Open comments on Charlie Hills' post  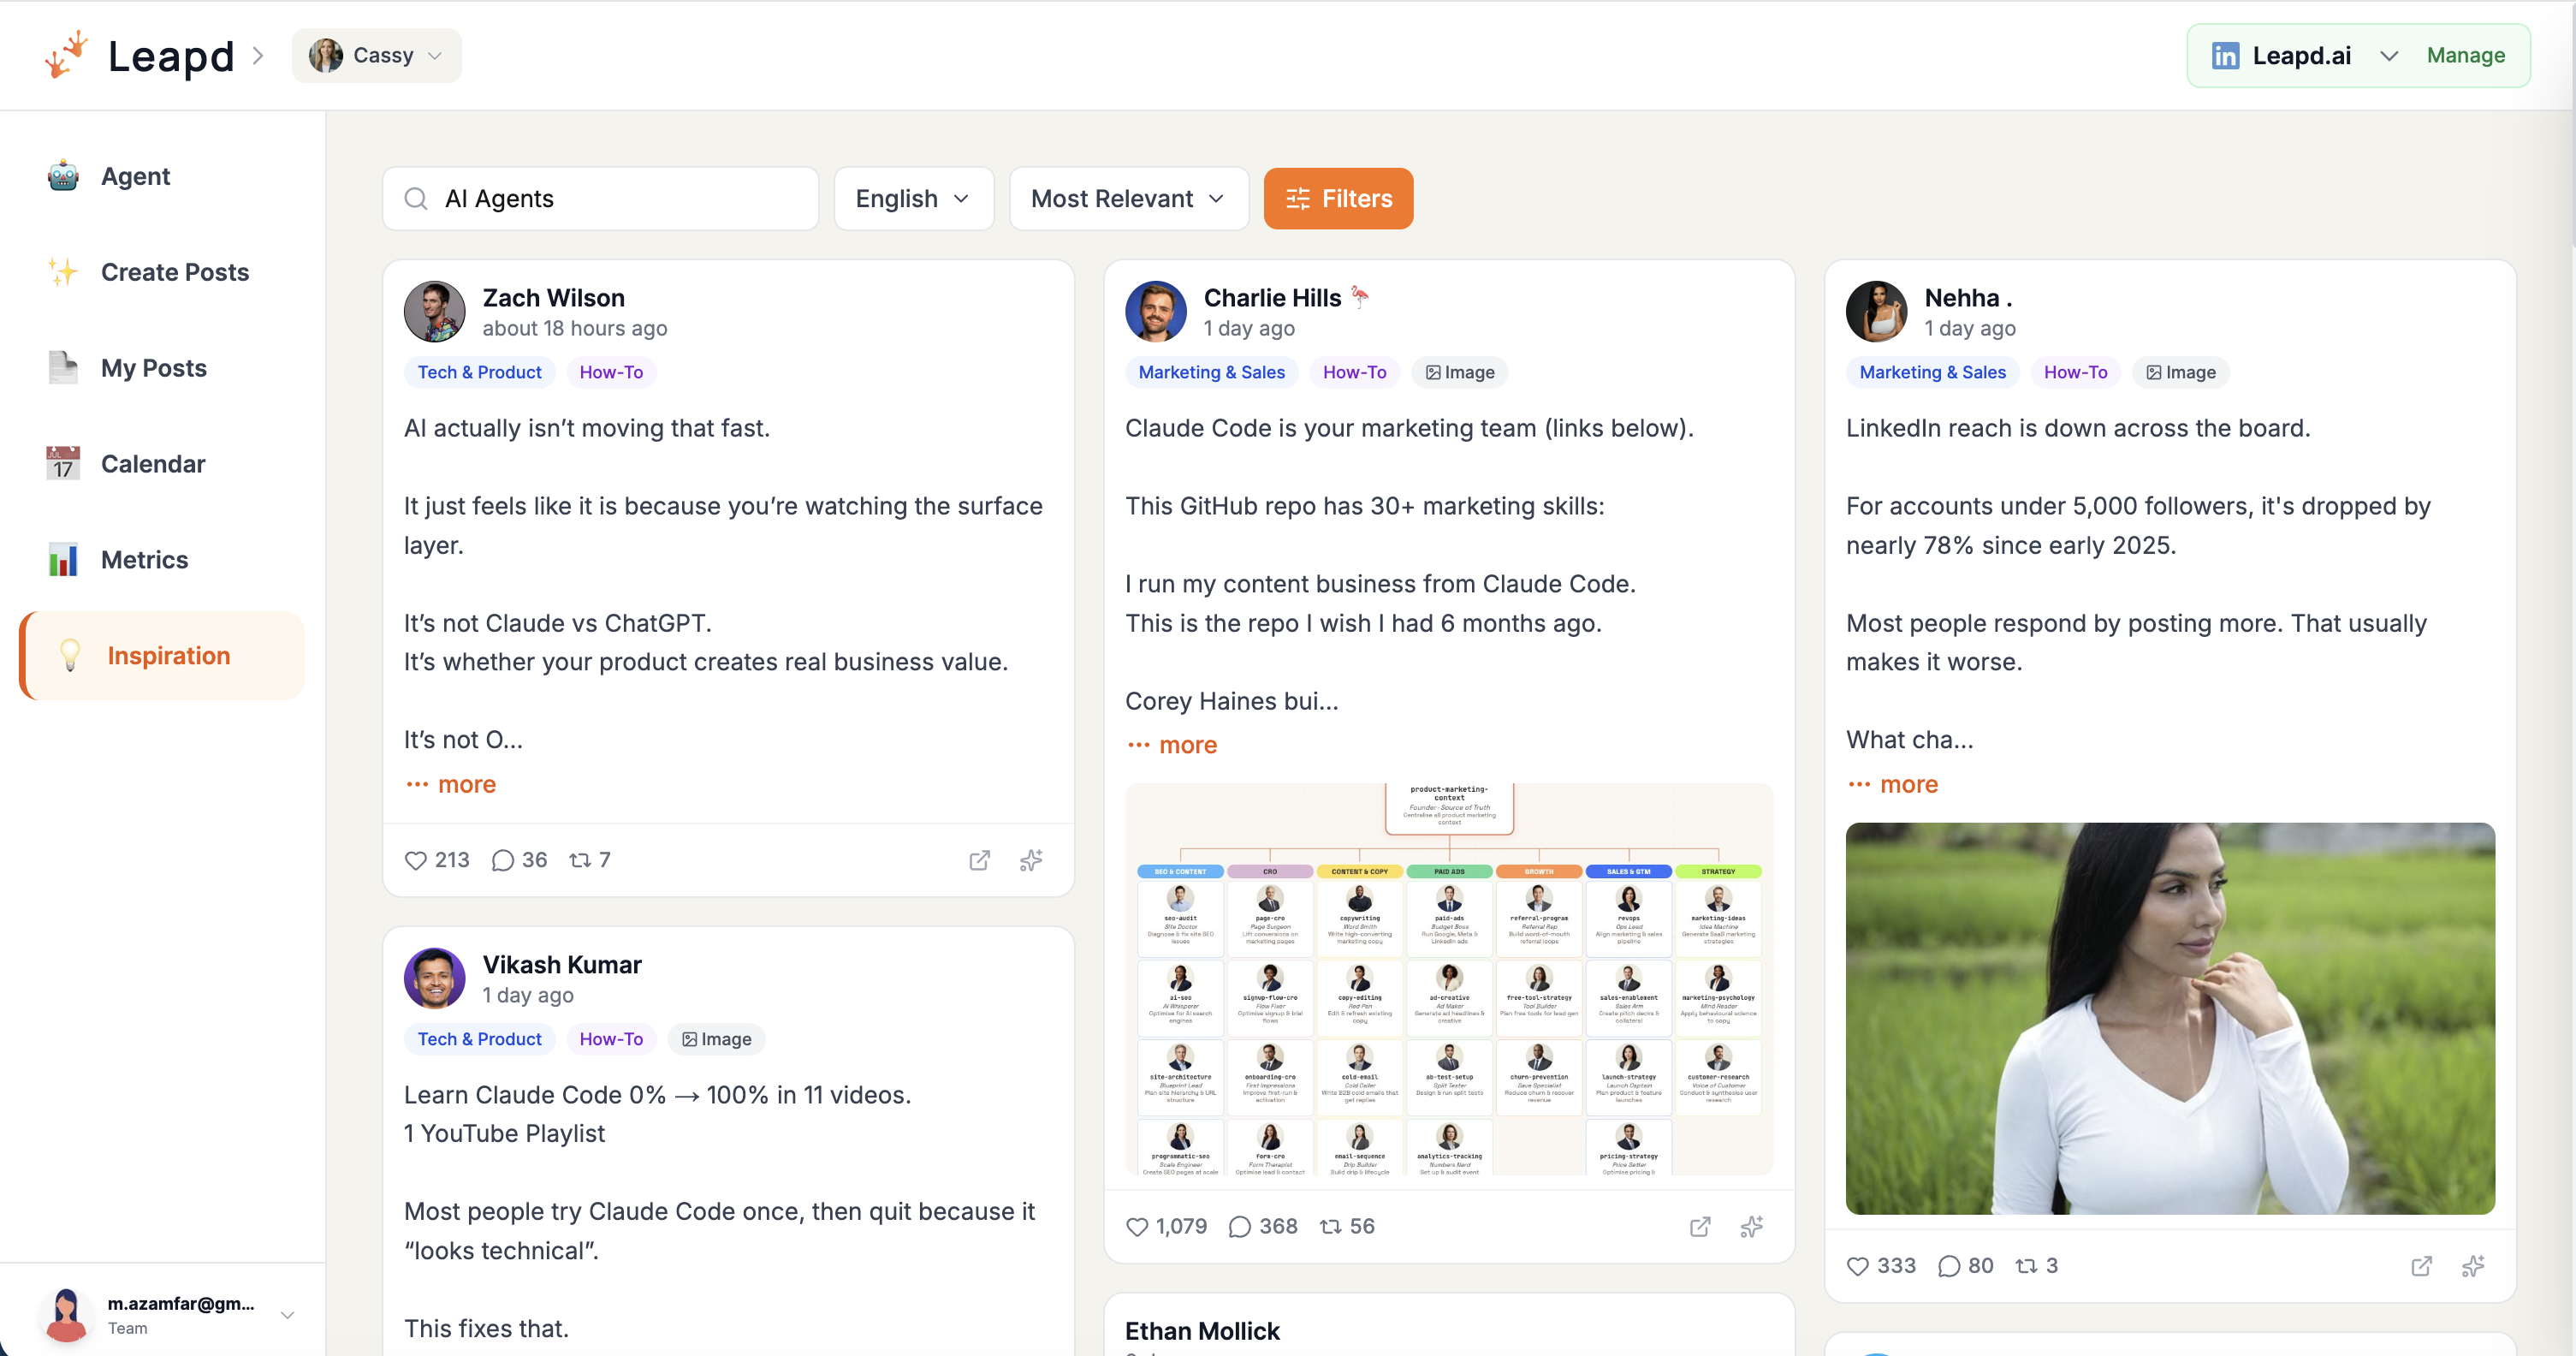pos(1241,1226)
